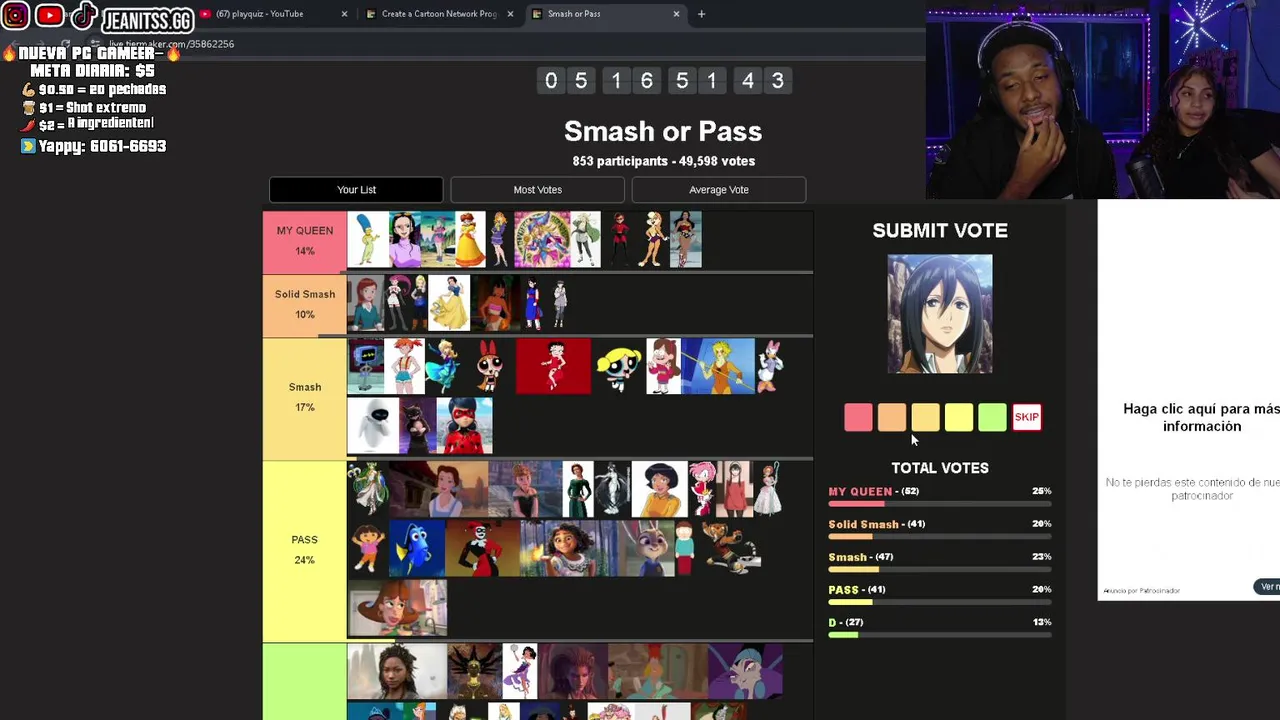Image resolution: width=1280 pixels, height=720 pixels.
Task: Select Blossom Powerpuff thumbnail in Smash tier
Action: [489, 366]
